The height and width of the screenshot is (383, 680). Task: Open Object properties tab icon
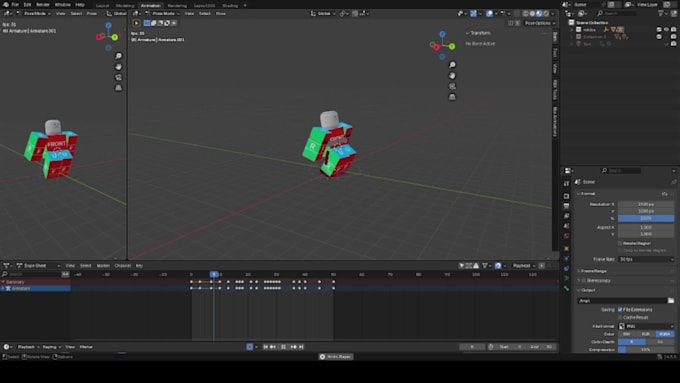click(566, 249)
